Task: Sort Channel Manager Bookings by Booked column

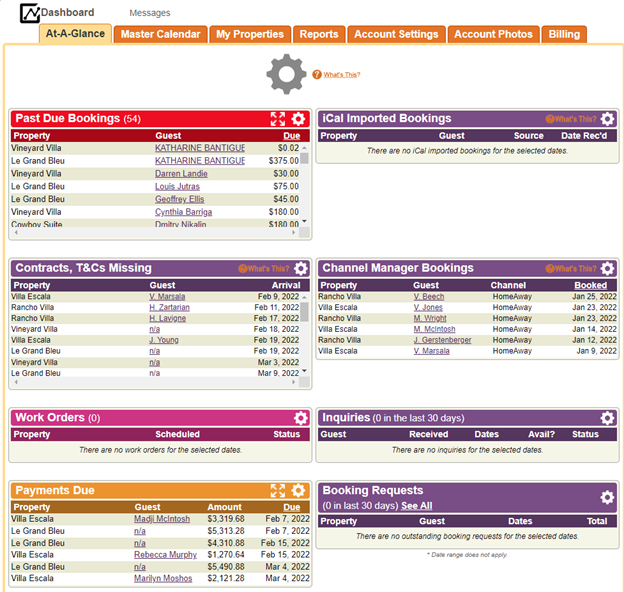Action: pyautogui.click(x=590, y=285)
